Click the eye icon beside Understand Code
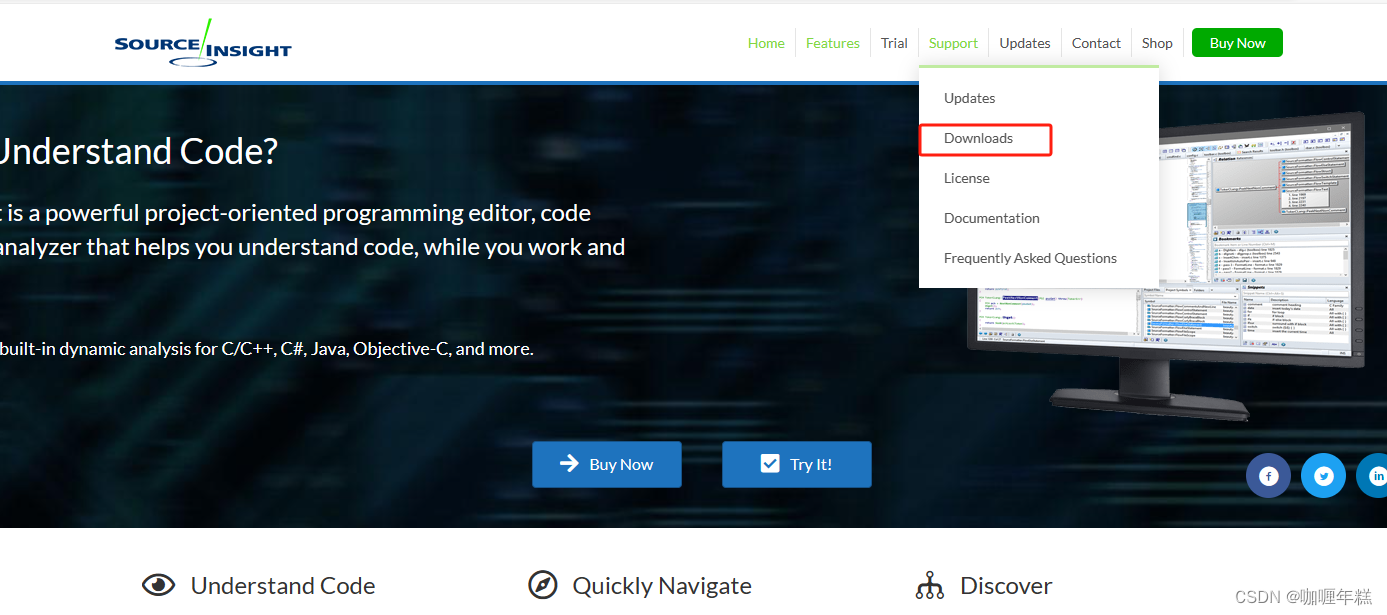This screenshot has height=615, width=1387. tap(158, 585)
